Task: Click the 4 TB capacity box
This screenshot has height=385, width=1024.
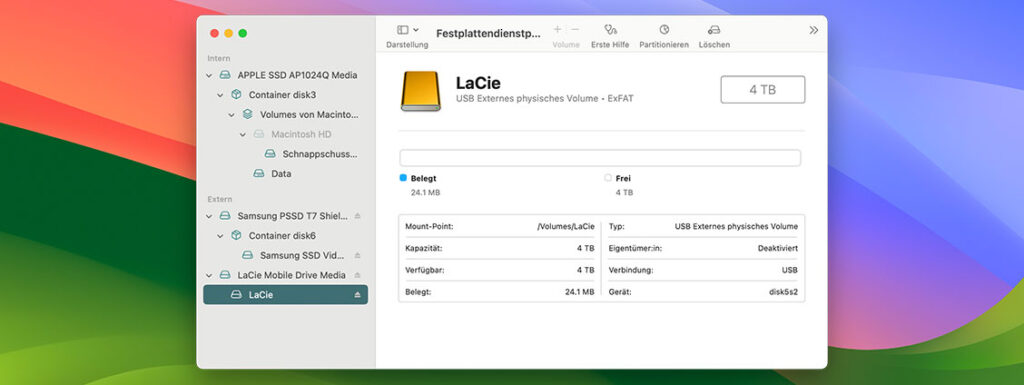Action: pyautogui.click(x=762, y=89)
